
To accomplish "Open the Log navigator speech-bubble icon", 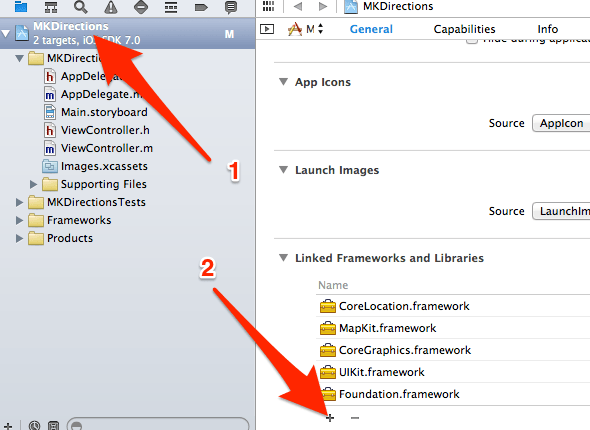I will click(231, 7).
